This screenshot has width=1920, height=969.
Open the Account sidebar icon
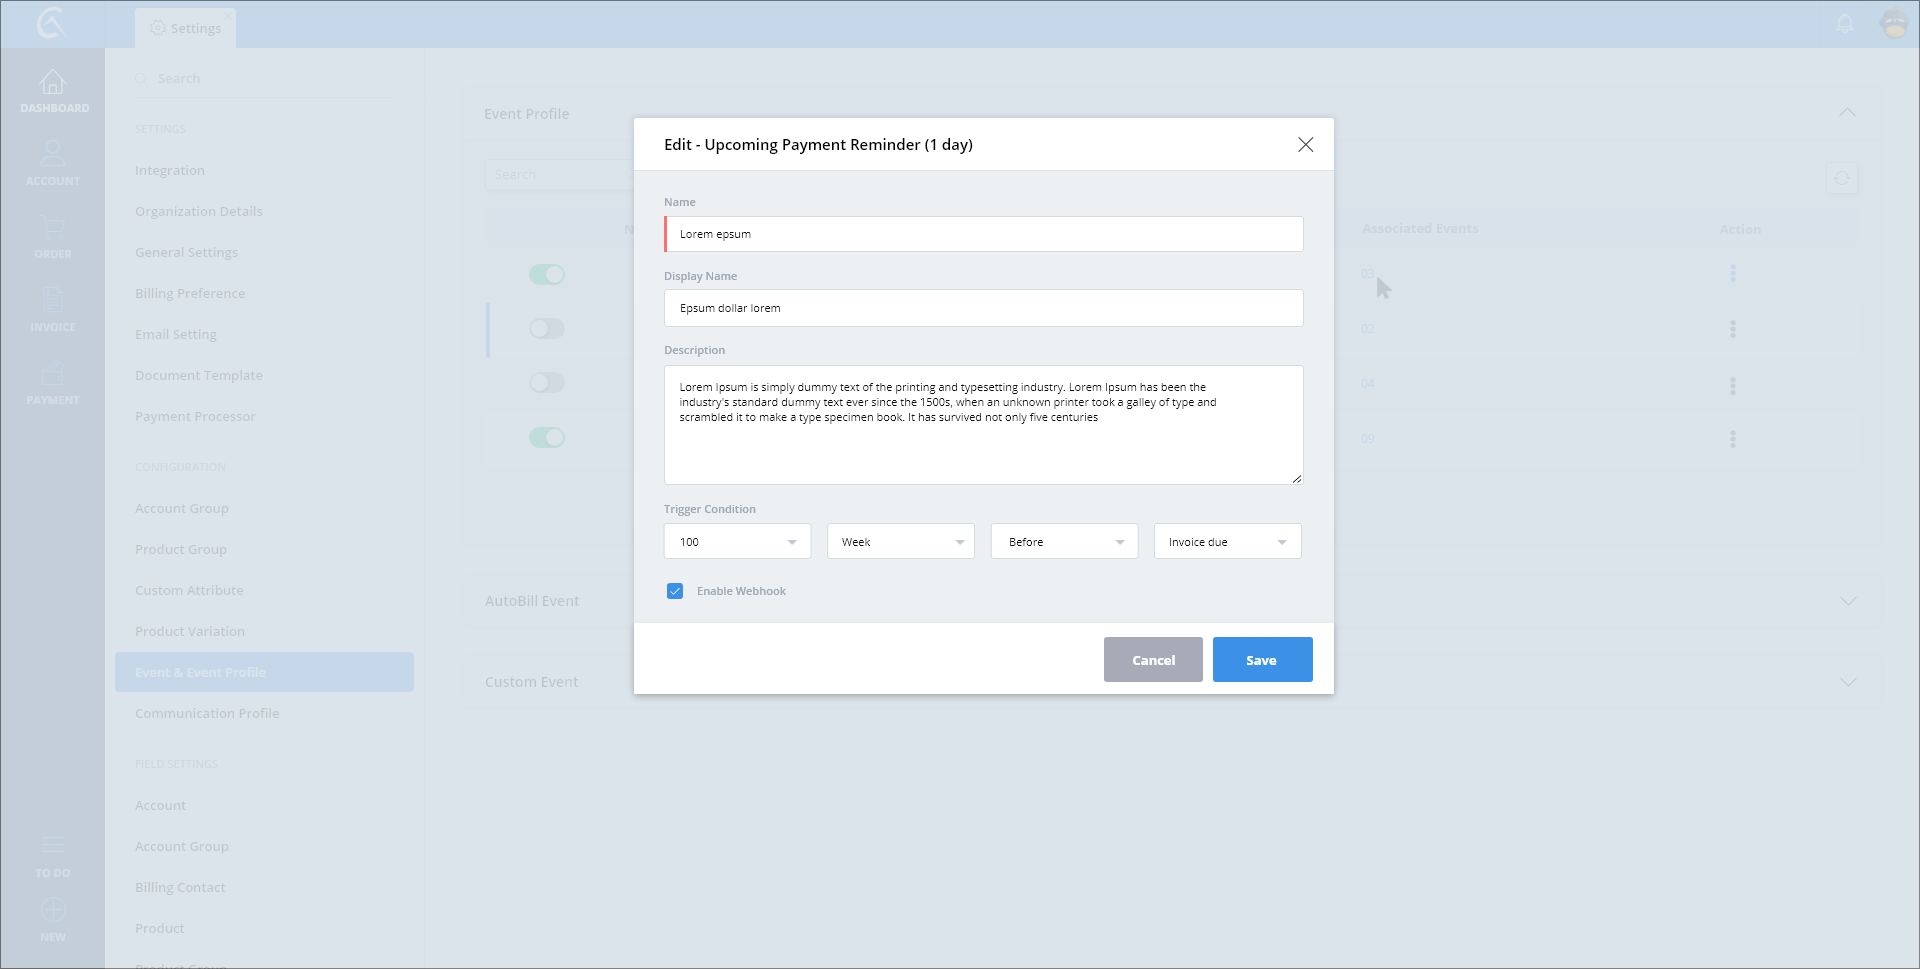pyautogui.click(x=53, y=155)
